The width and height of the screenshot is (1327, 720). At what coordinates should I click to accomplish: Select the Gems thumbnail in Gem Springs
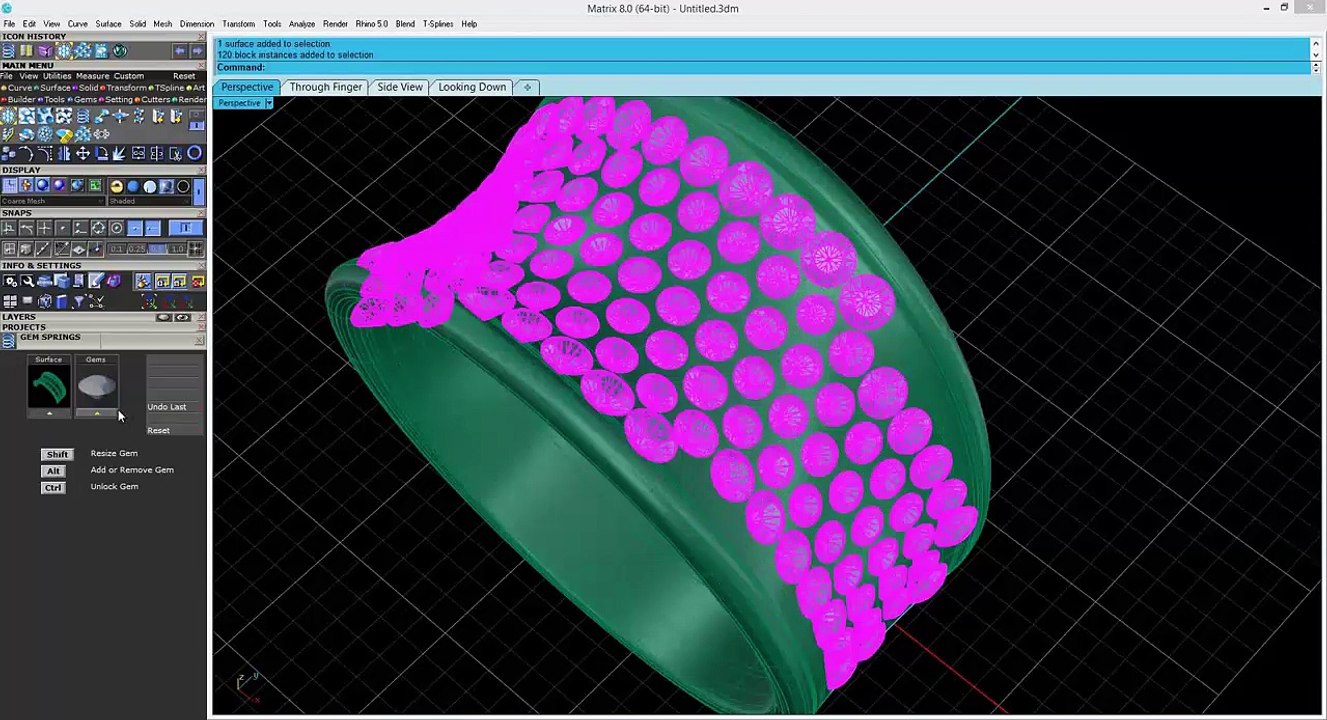point(96,386)
